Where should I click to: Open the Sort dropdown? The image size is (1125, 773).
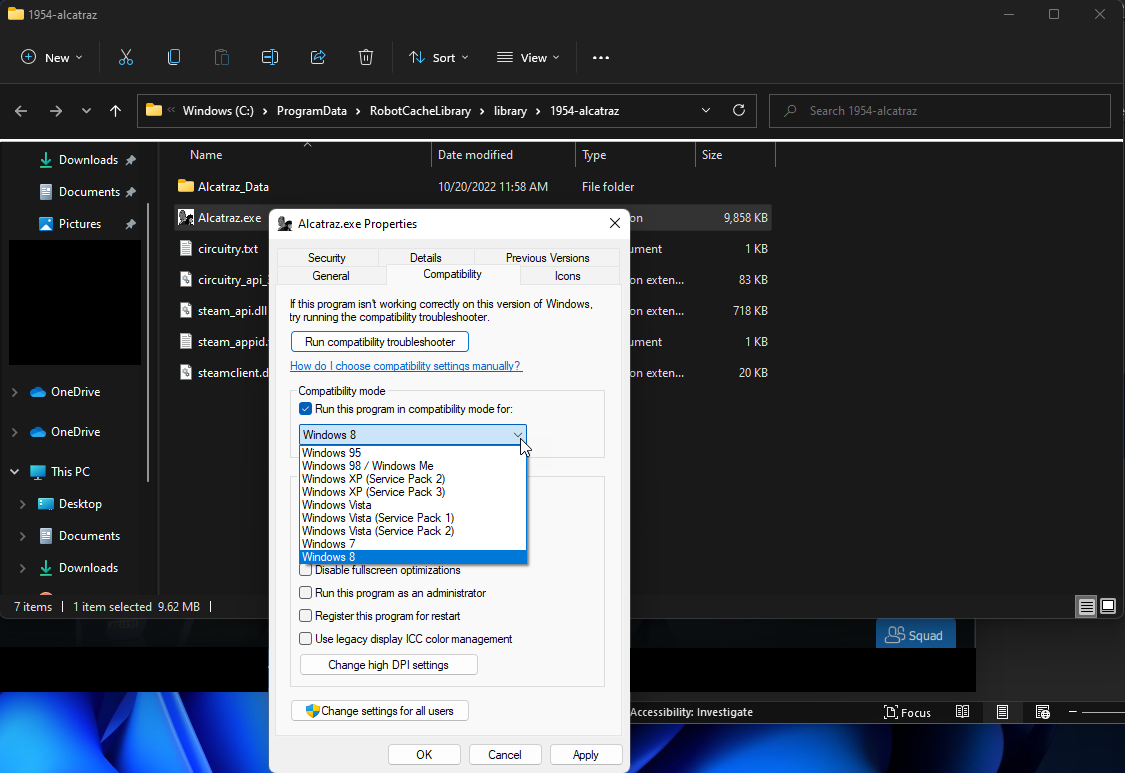click(x=438, y=57)
